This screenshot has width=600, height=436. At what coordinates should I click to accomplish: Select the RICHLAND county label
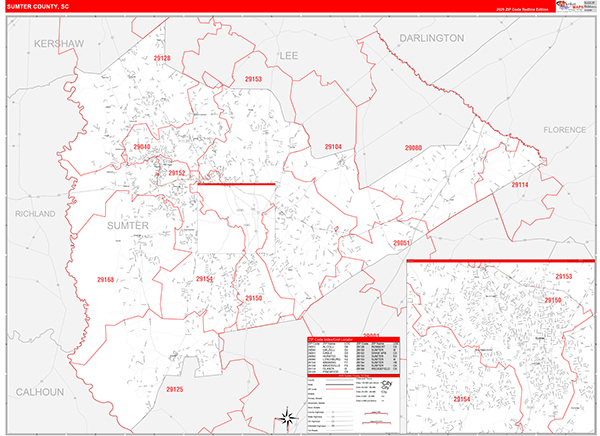point(35,214)
